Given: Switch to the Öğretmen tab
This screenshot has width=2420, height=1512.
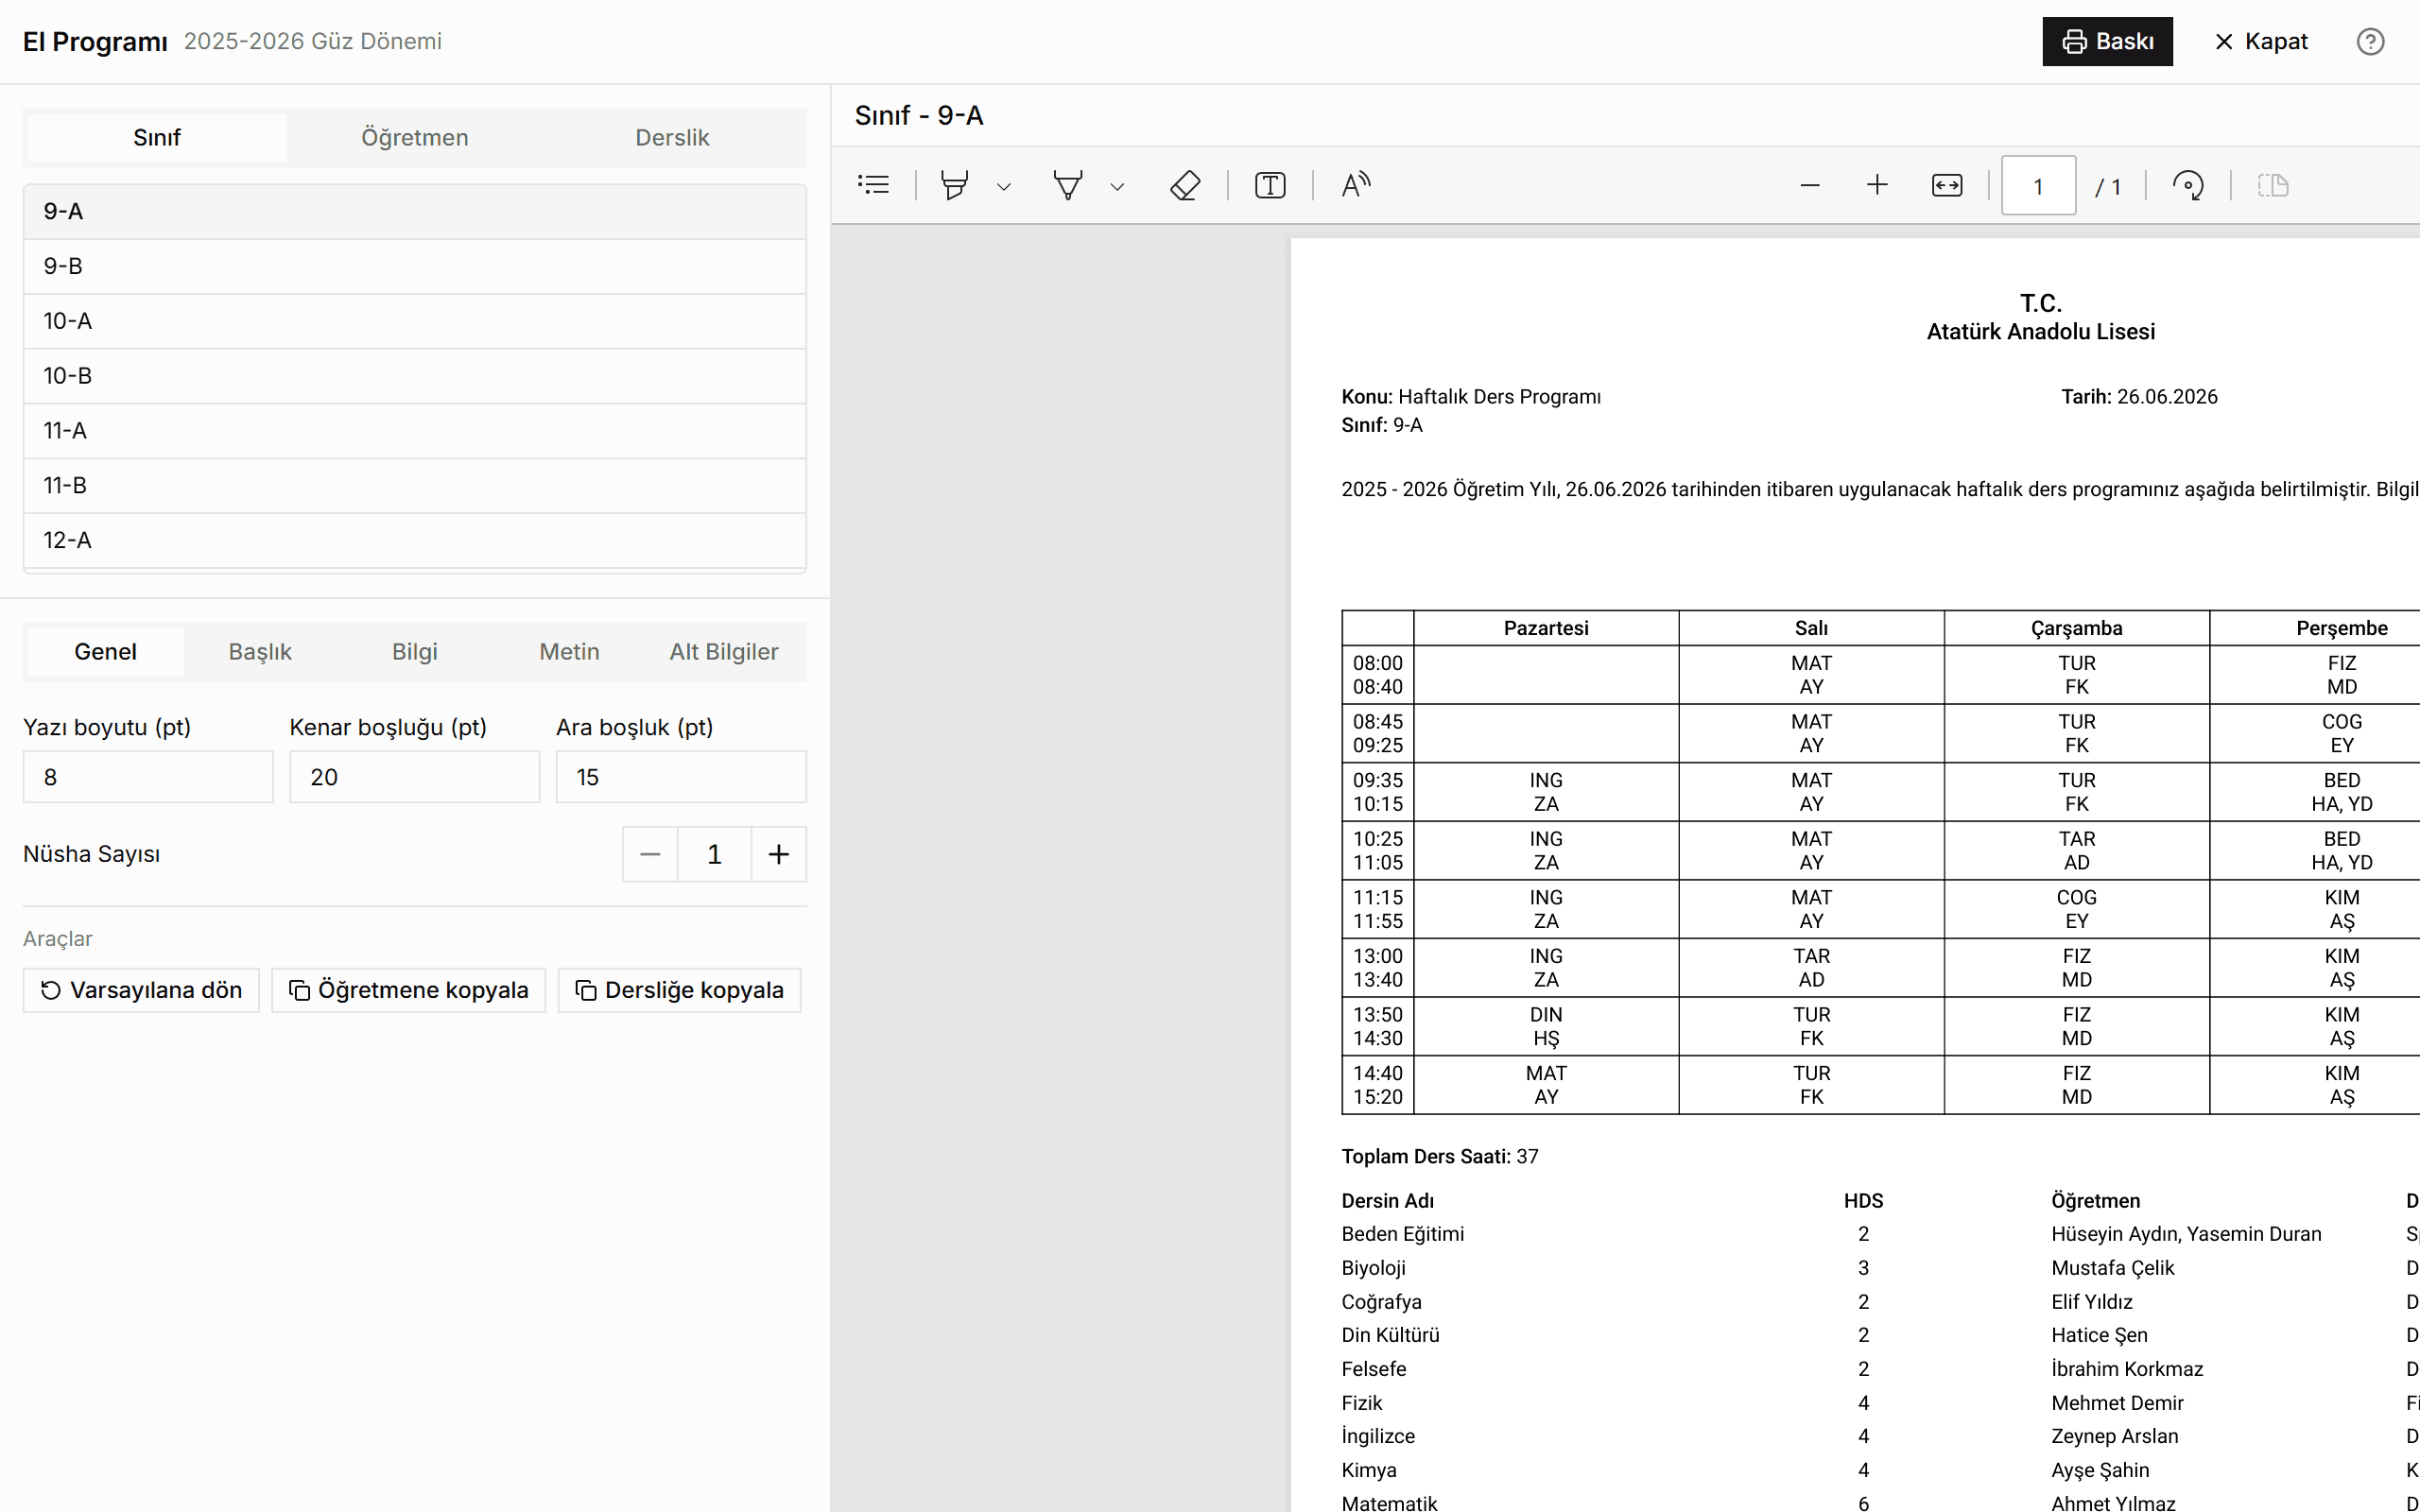Looking at the screenshot, I should point(414,137).
